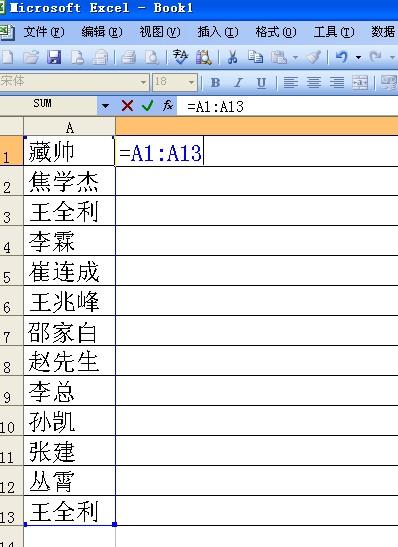398x547 pixels.
Task: Toggle Bold formatting
Action: tap(215, 83)
